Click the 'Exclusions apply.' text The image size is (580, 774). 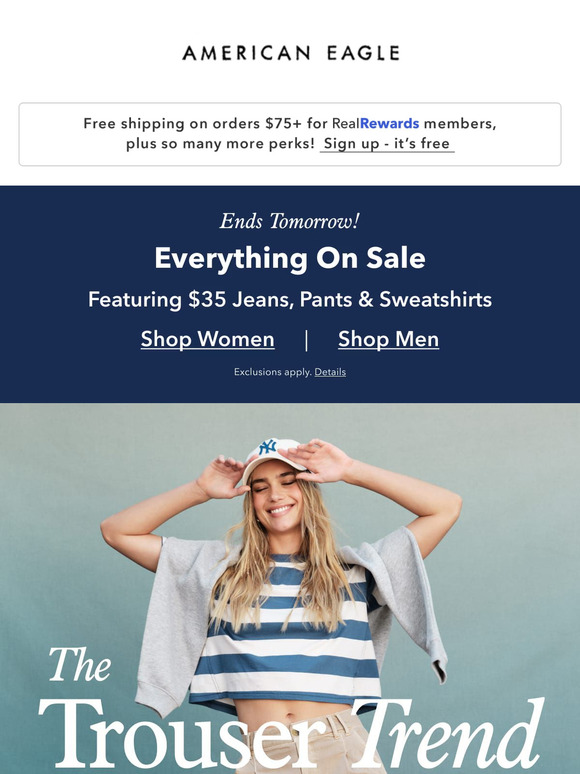click(x=273, y=372)
